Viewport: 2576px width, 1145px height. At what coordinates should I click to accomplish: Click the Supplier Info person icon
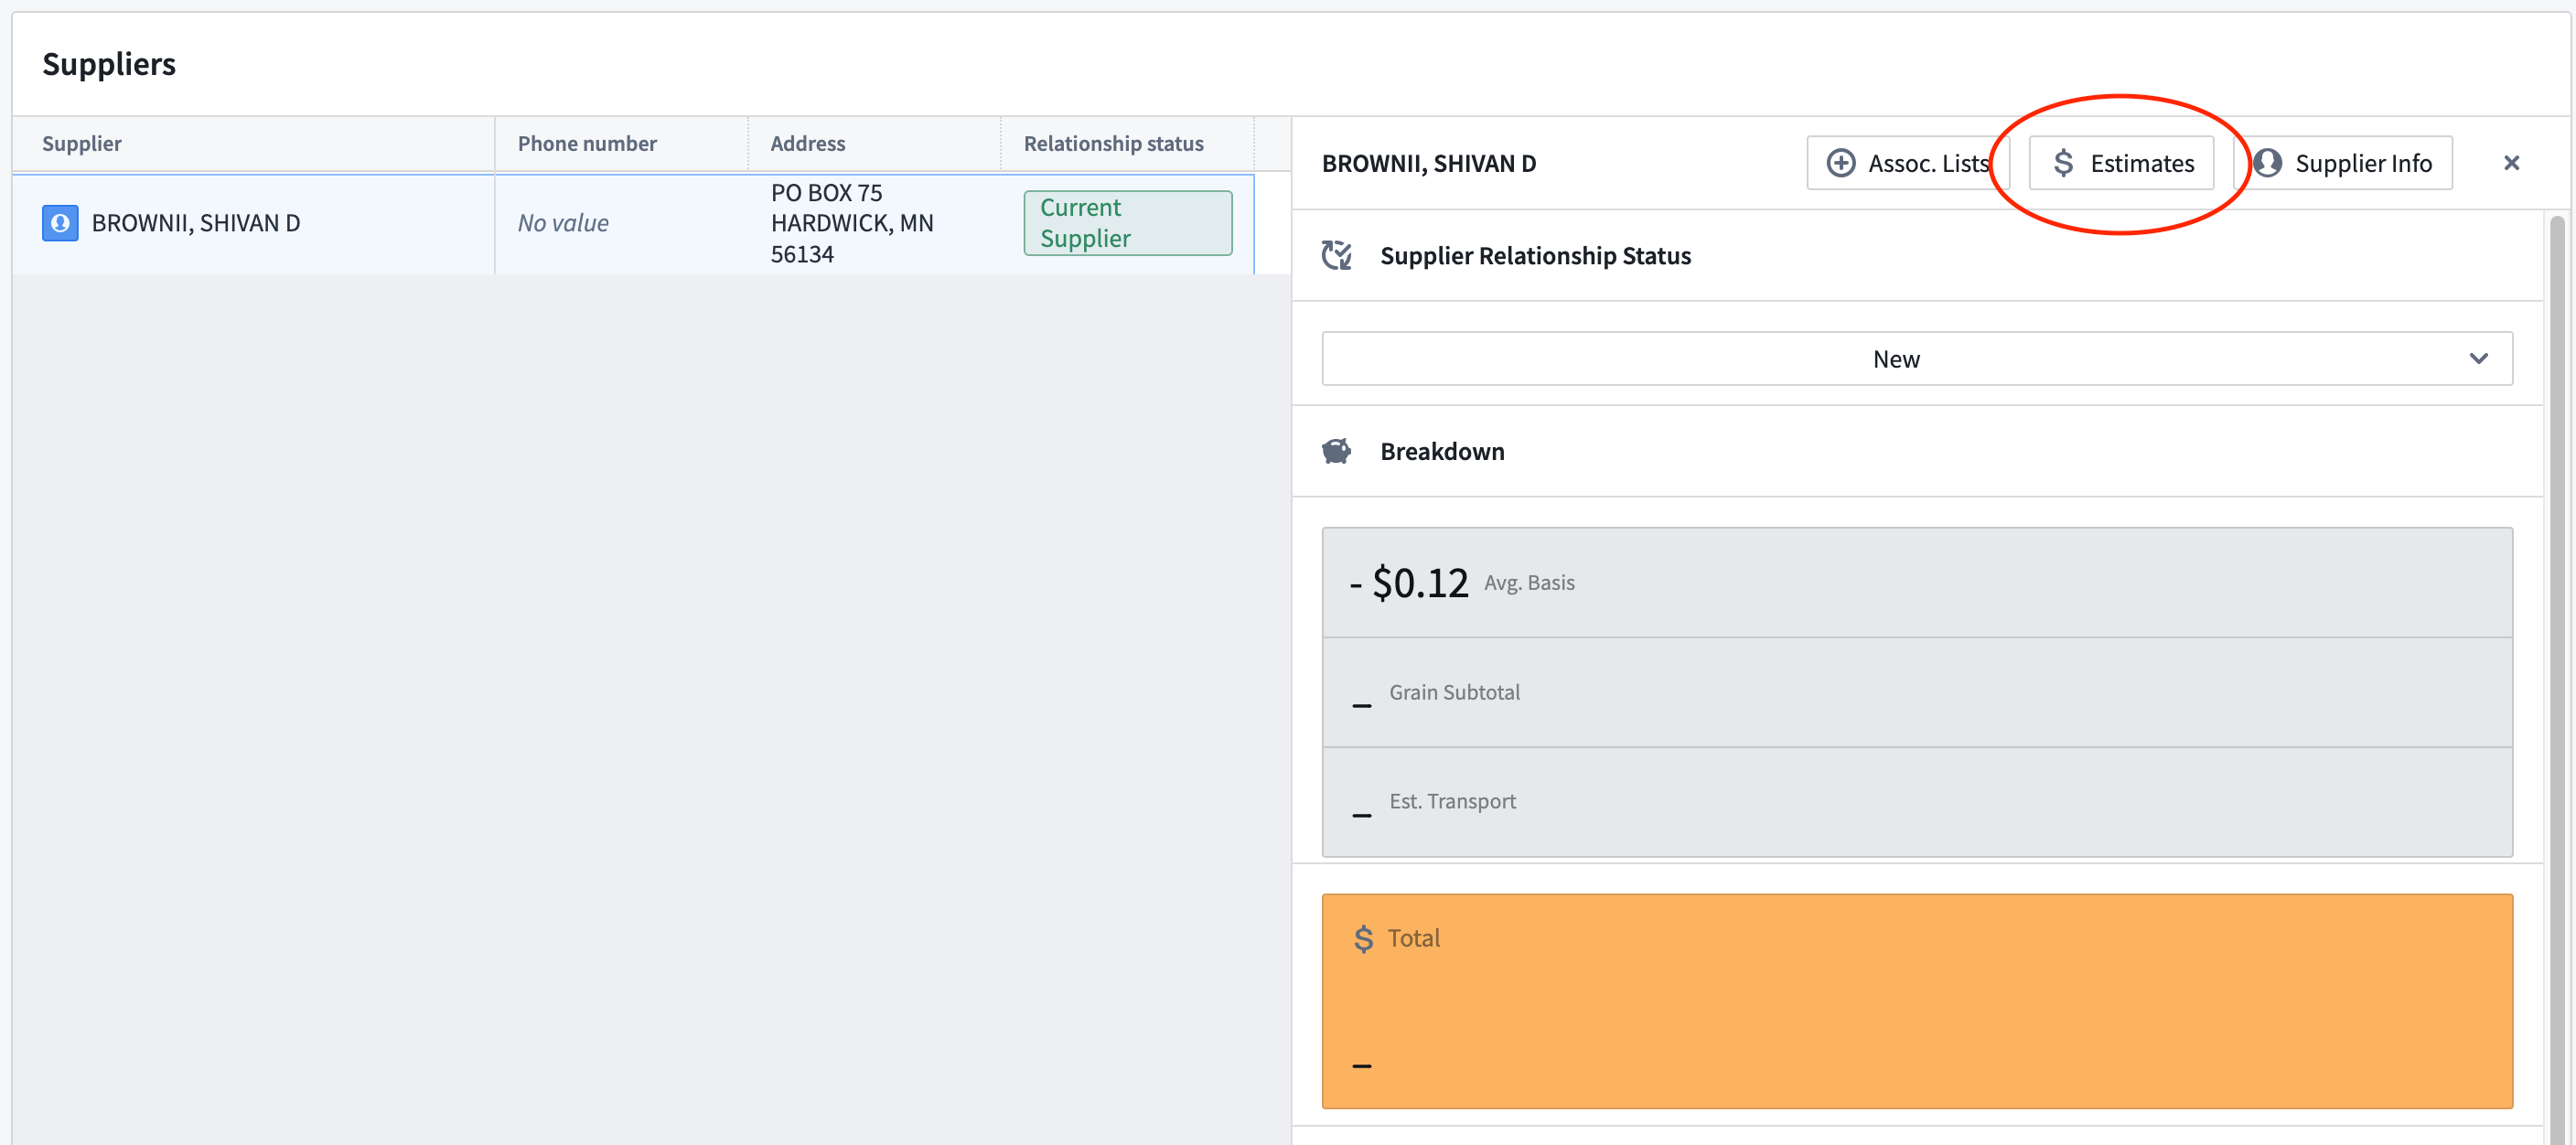(2267, 163)
